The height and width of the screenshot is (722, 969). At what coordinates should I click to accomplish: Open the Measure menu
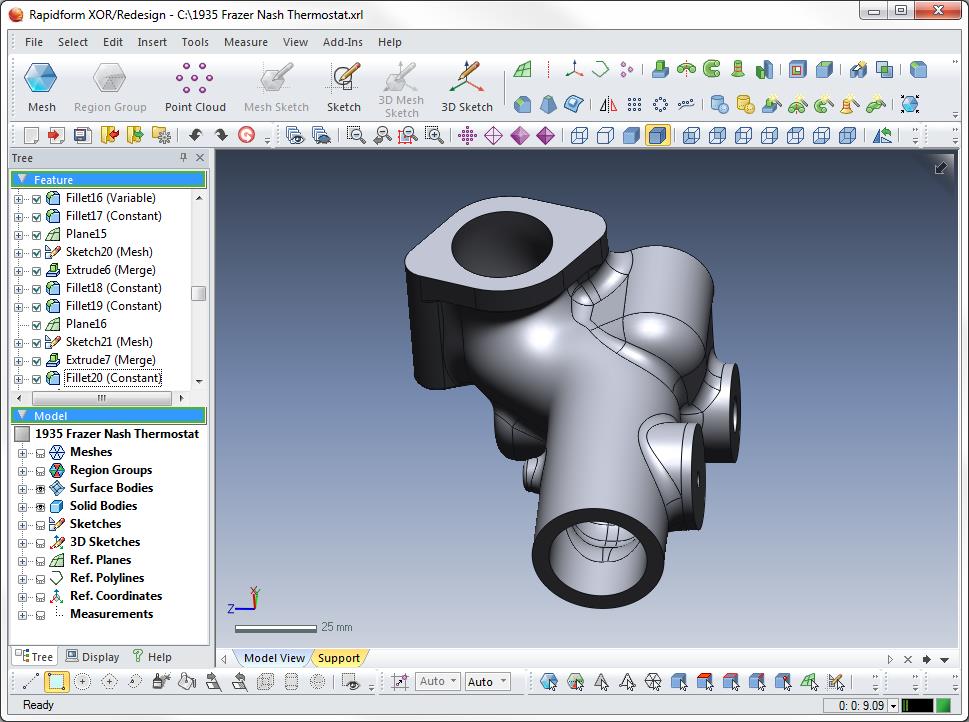tap(246, 42)
